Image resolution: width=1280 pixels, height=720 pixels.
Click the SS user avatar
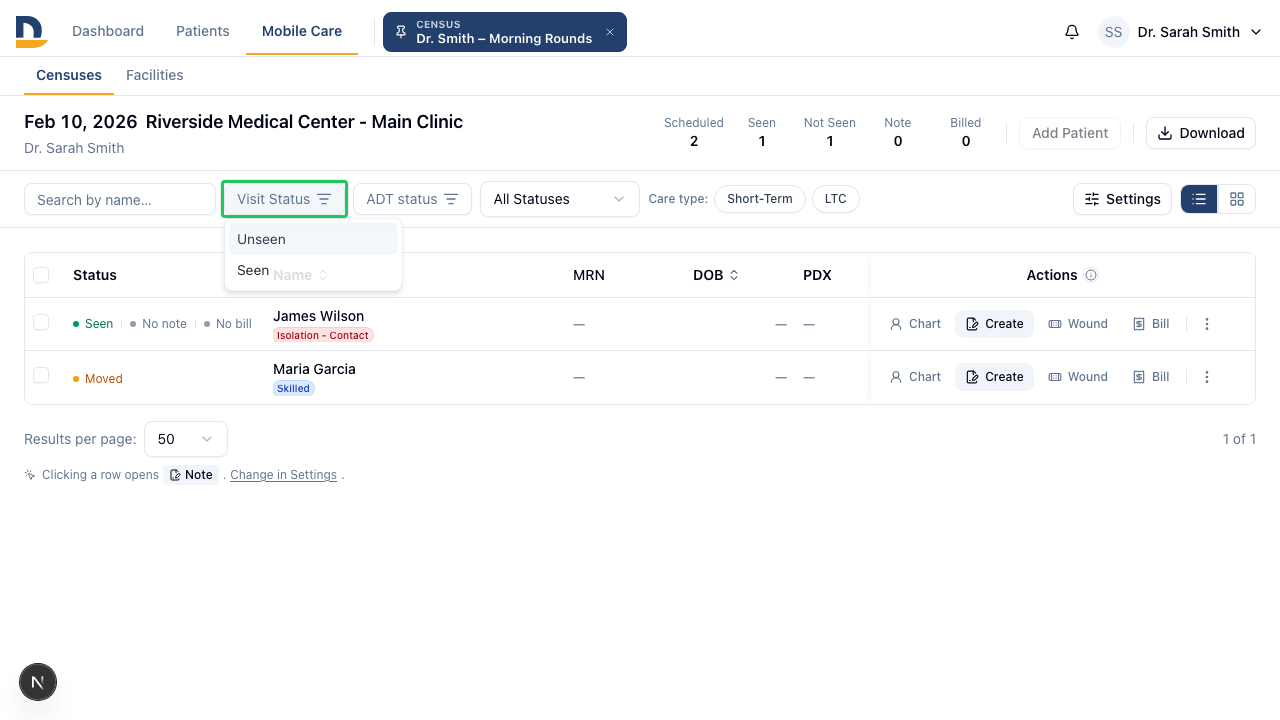tap(1114, 32)
